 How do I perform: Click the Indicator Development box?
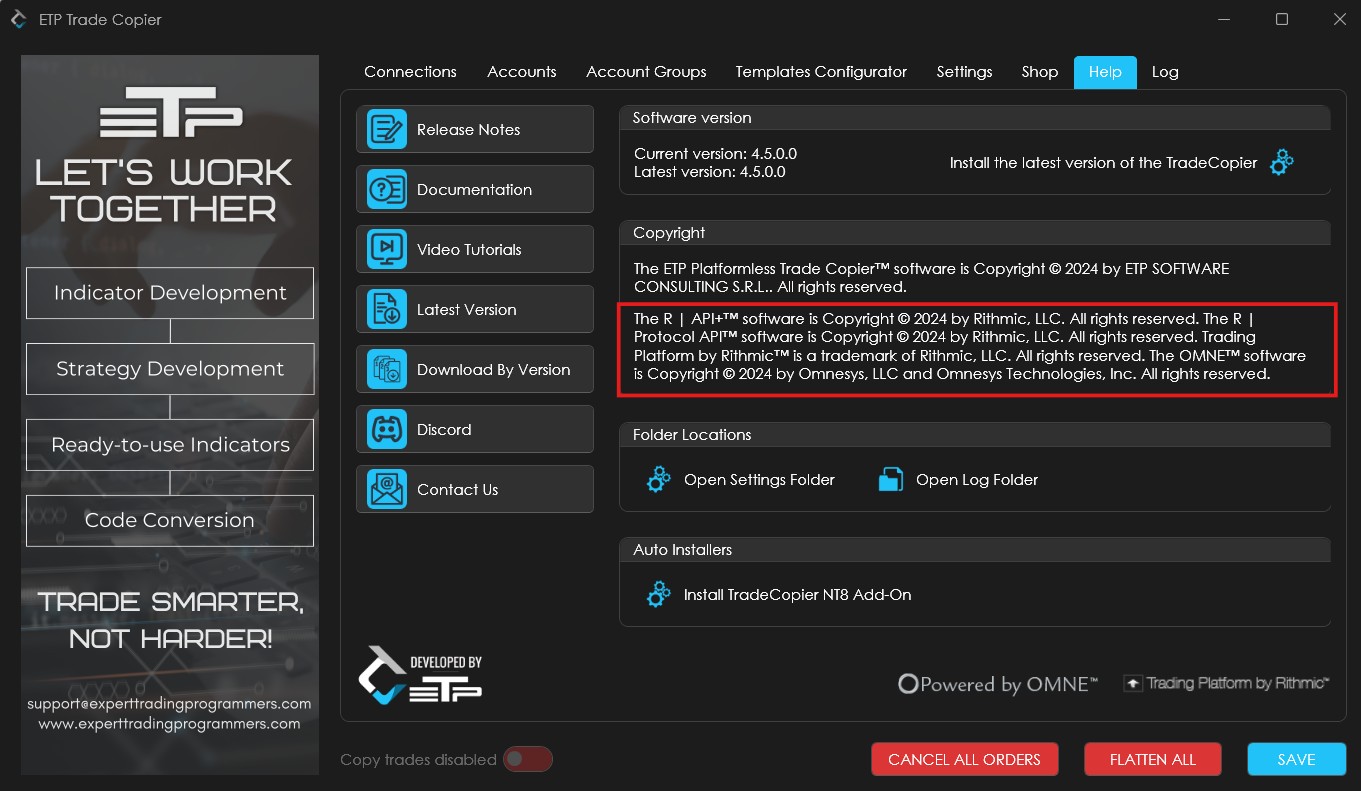tap(170, 293)
